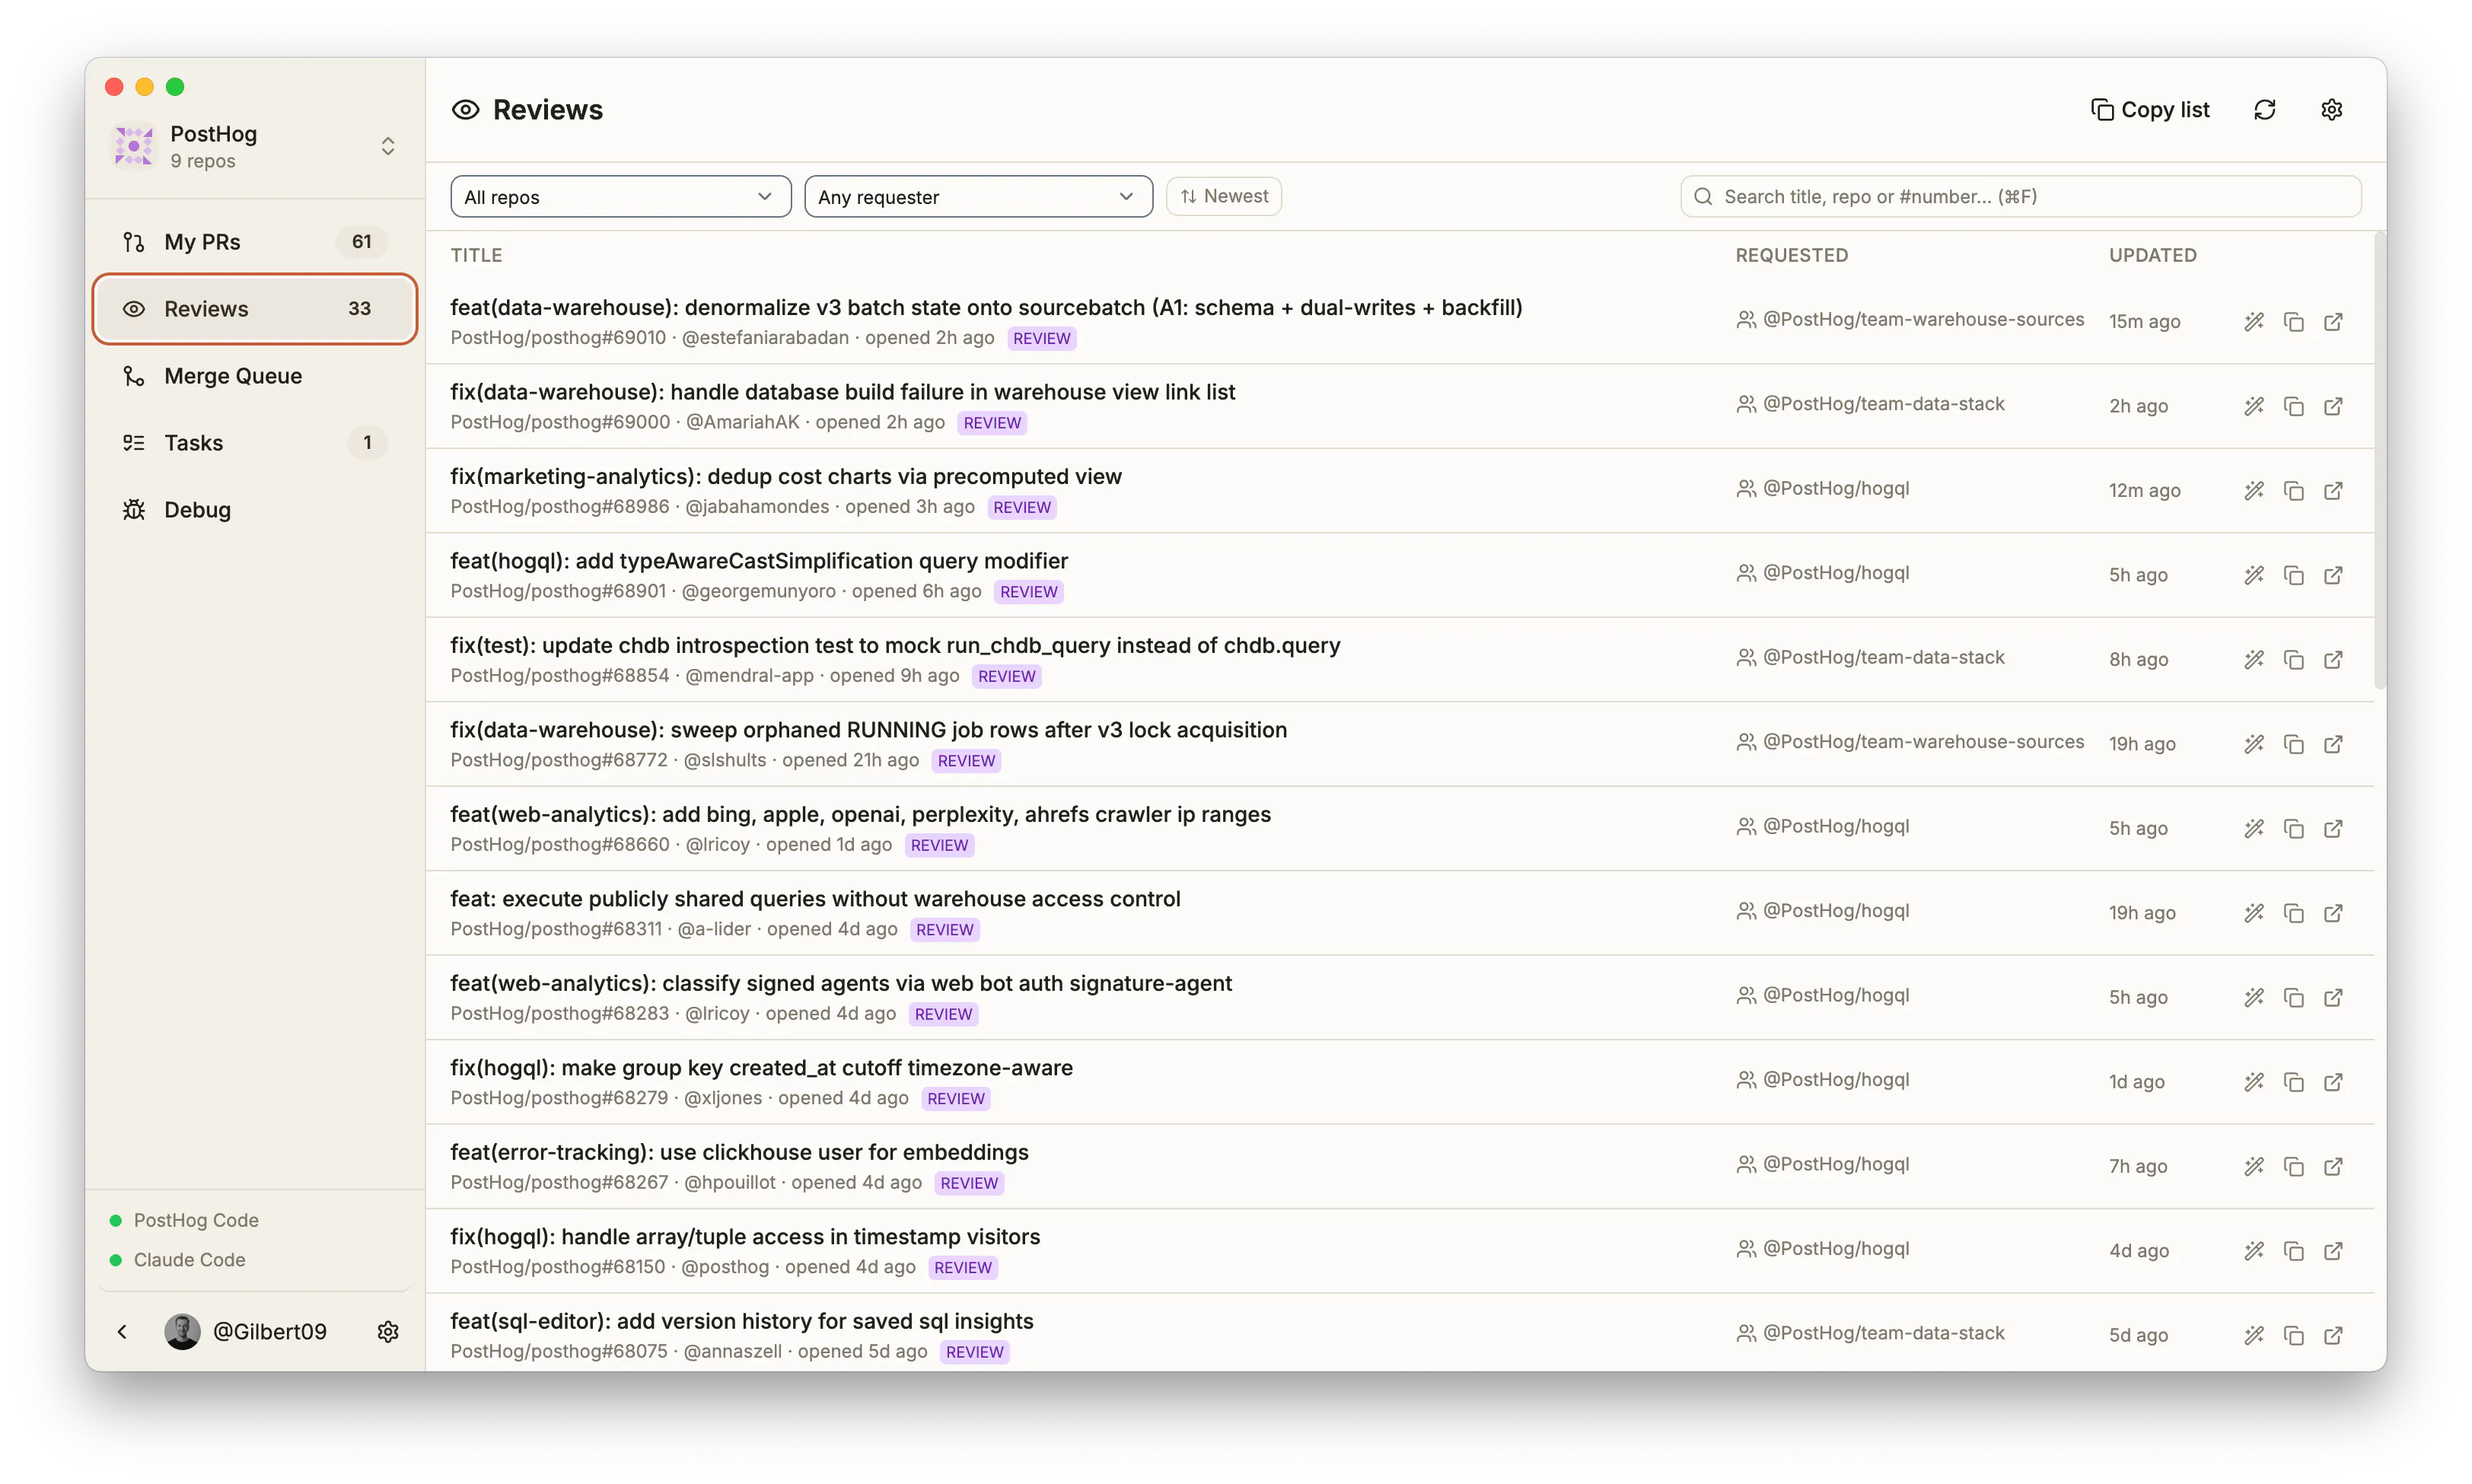The height and width of the screenshot is (1484, 2472).
Task: Click REVIEW badge on posthog#68311 row
Action: [x=944, y=930]
